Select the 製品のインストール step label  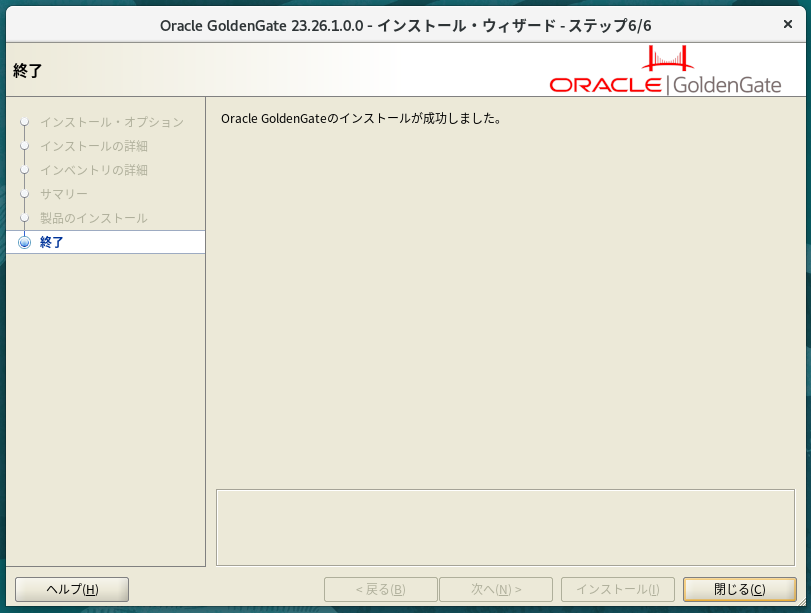point(94,218)
